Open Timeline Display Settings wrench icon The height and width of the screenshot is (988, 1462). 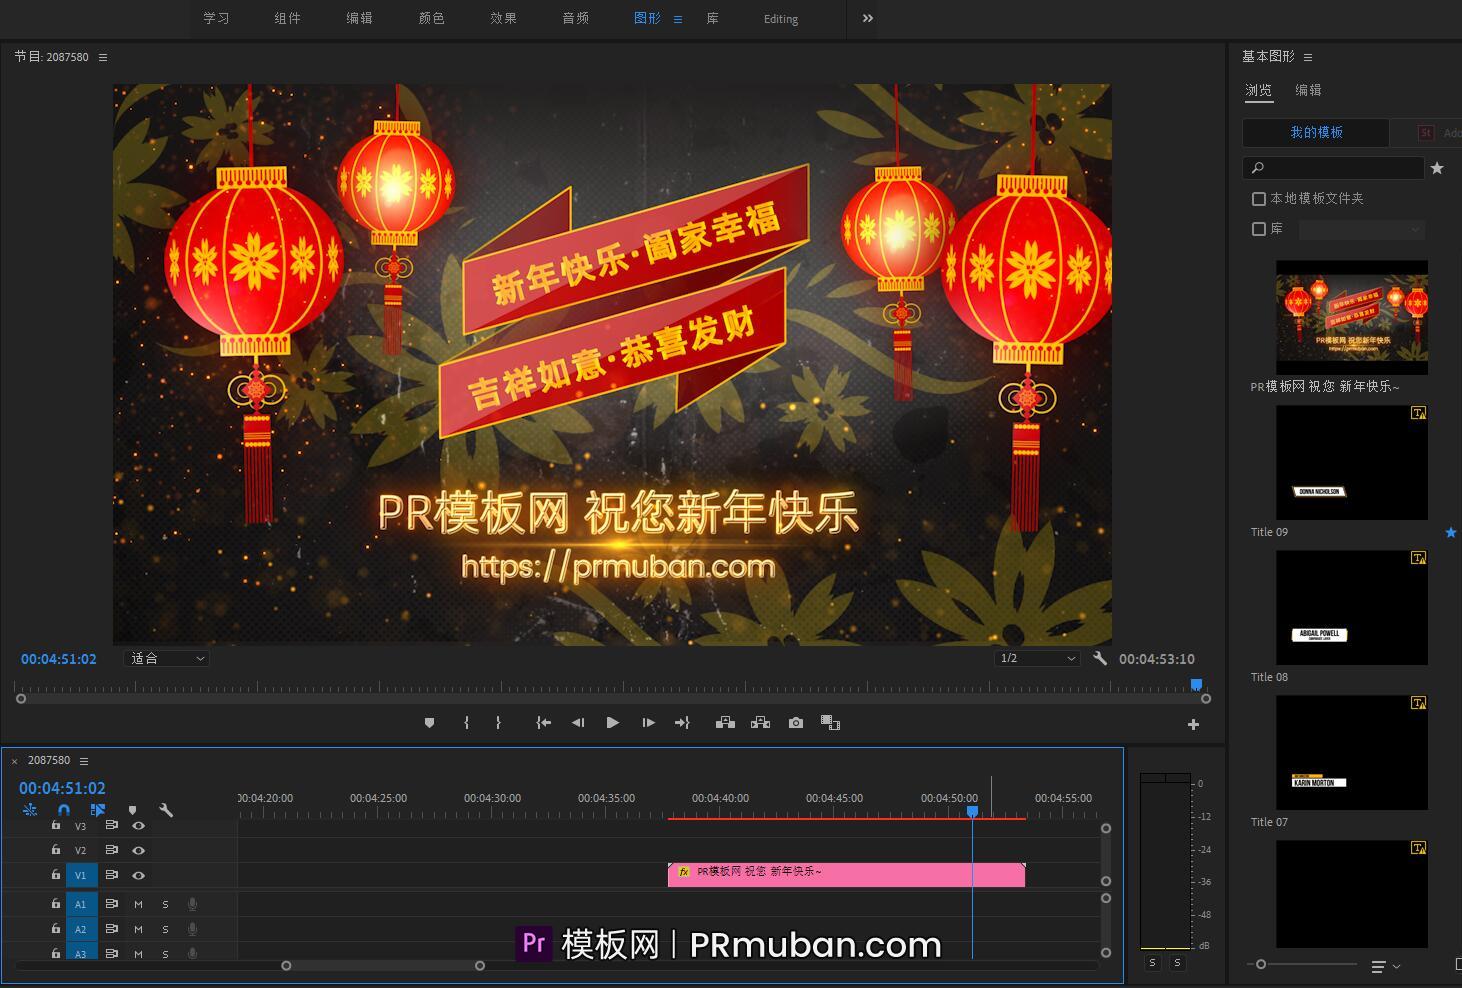pos(168,810)
